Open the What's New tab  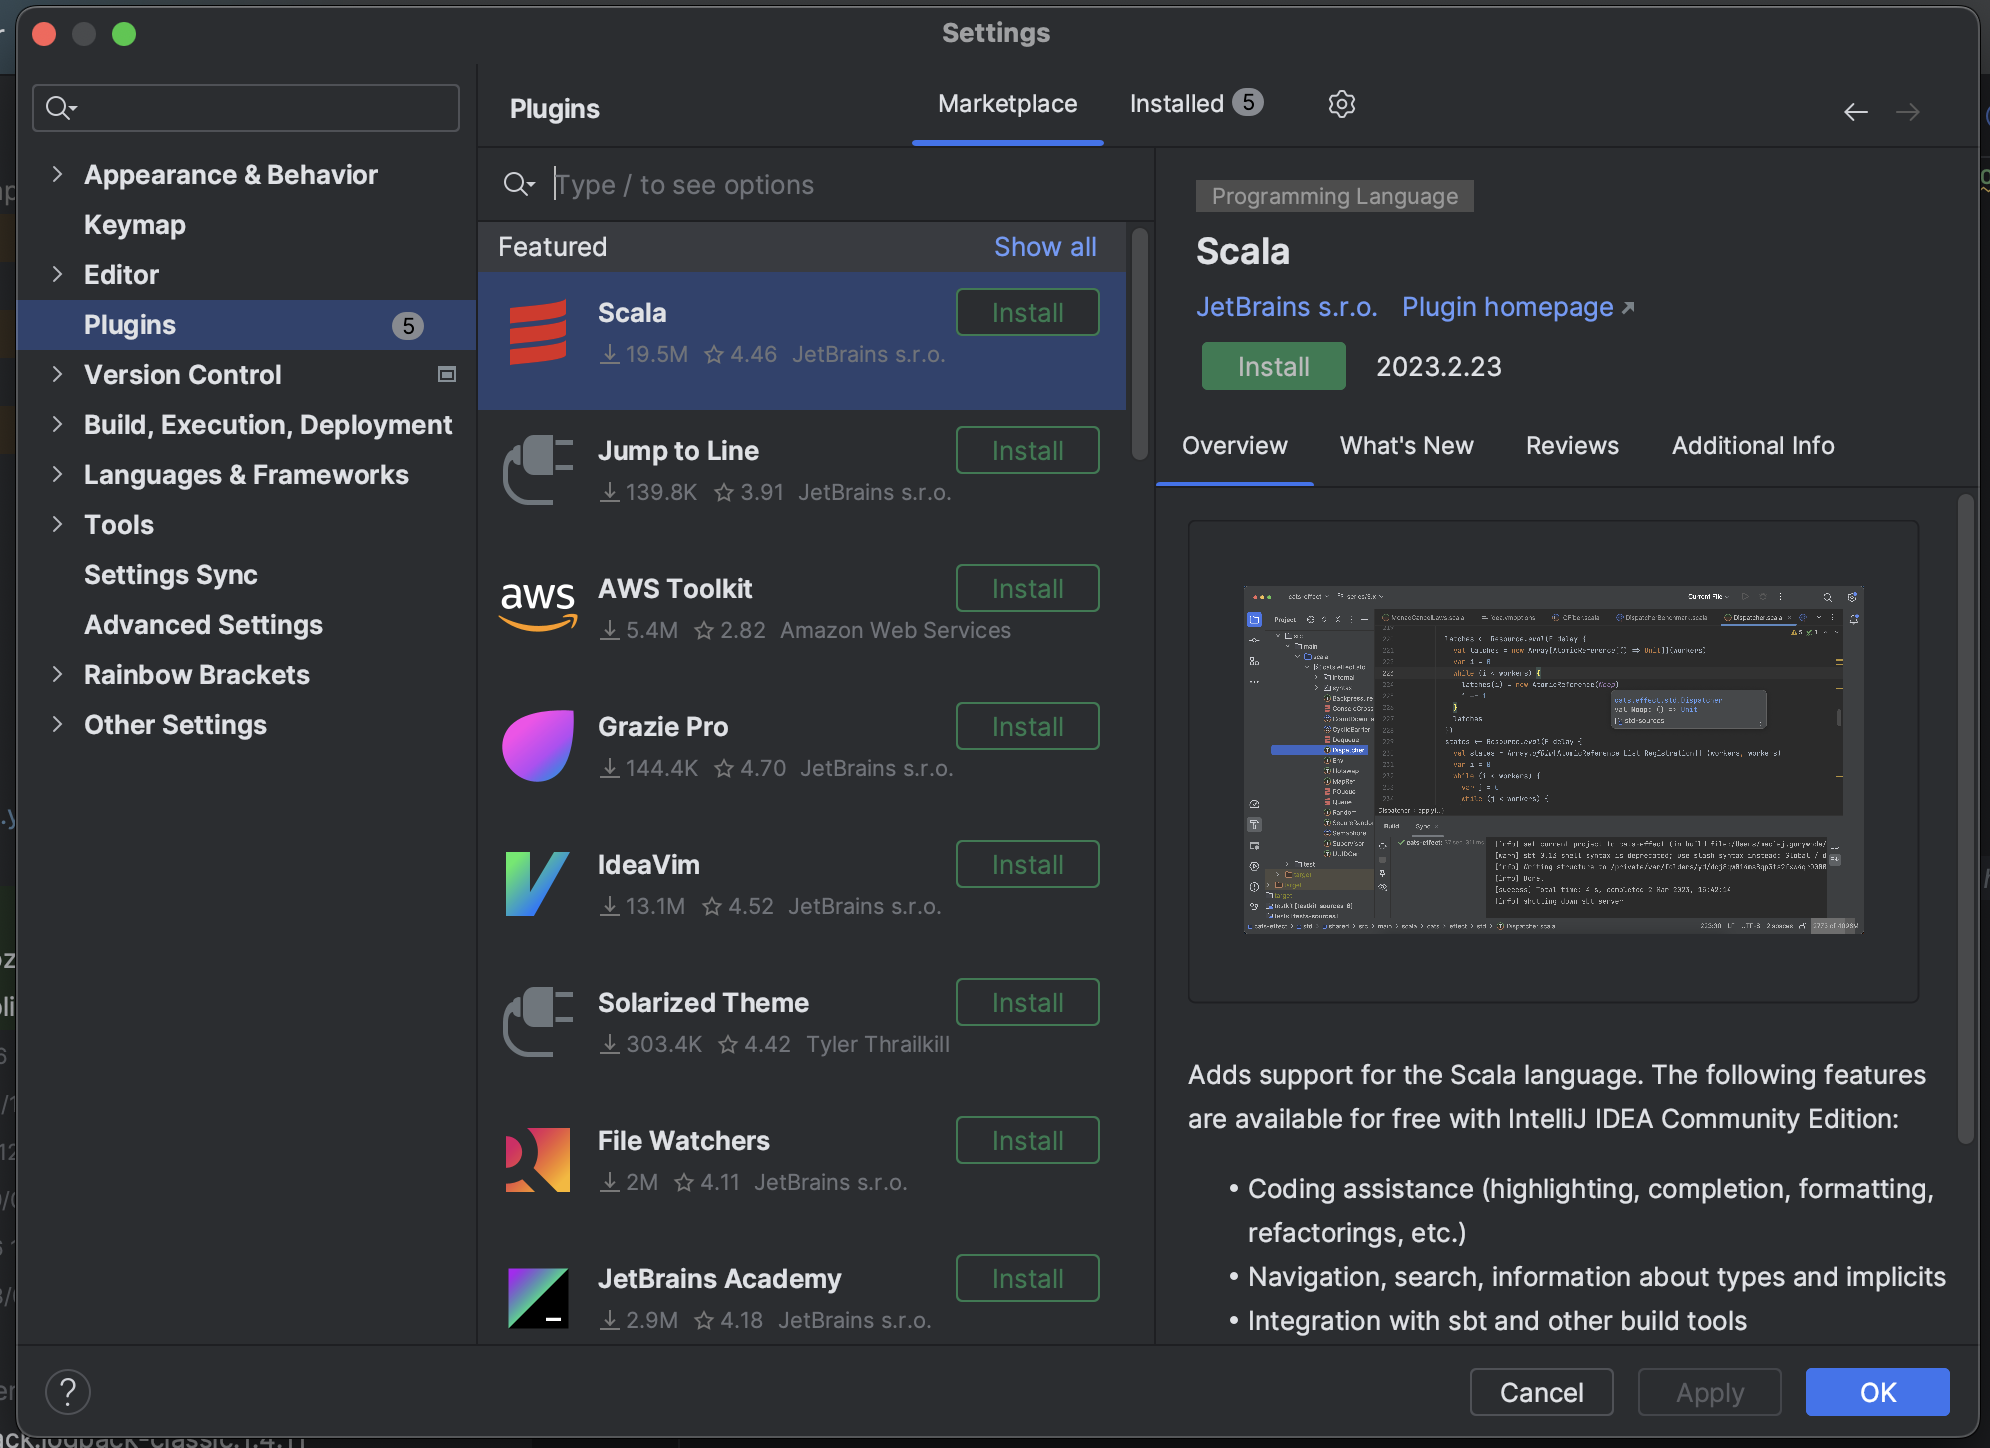(x=1406, y=446)
